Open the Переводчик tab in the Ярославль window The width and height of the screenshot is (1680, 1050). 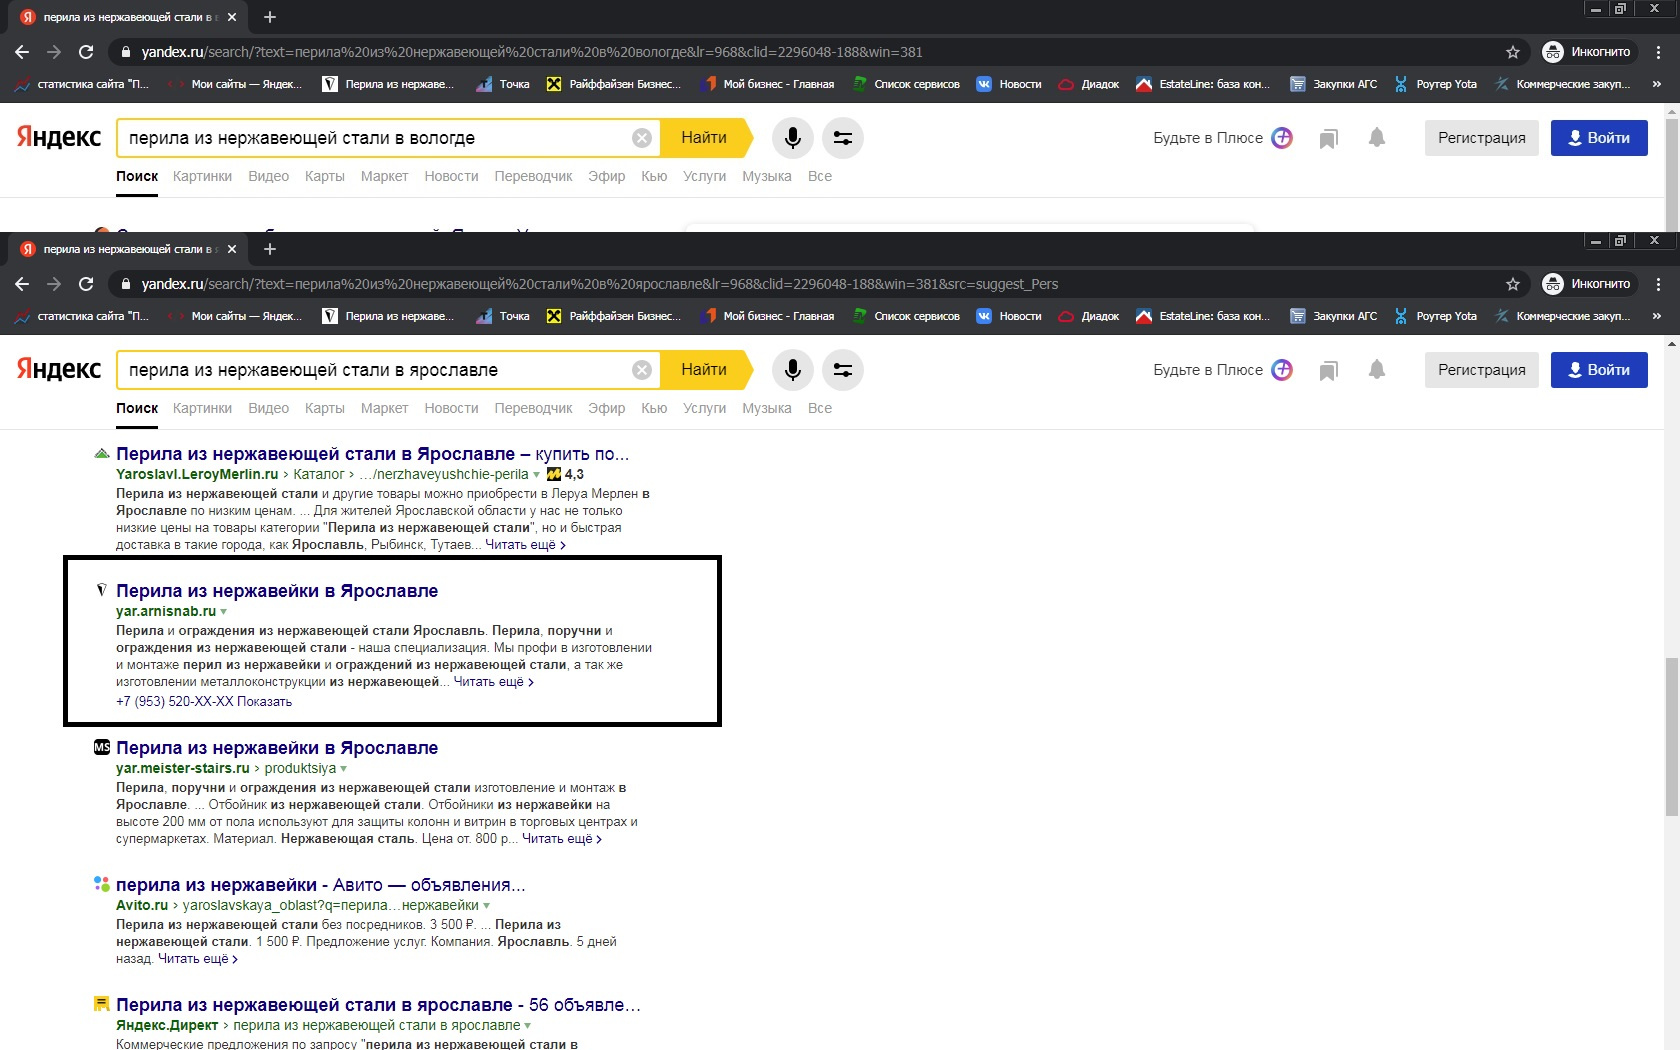(533, 408)
